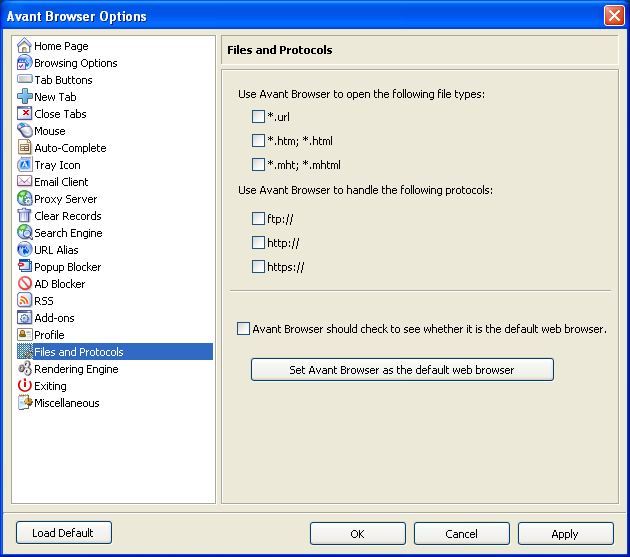
Task: Click the Browsing Options icon
Action: tap(24, 63)
